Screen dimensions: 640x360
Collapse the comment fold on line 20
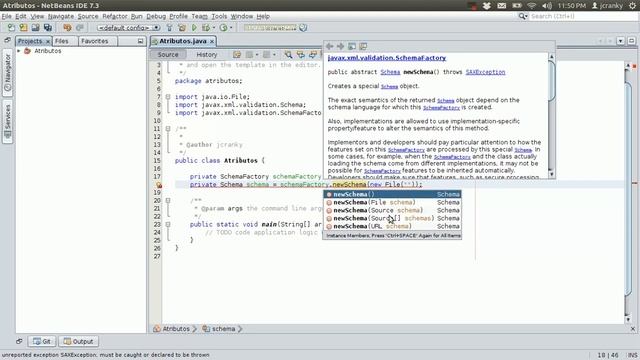point(168,200)
